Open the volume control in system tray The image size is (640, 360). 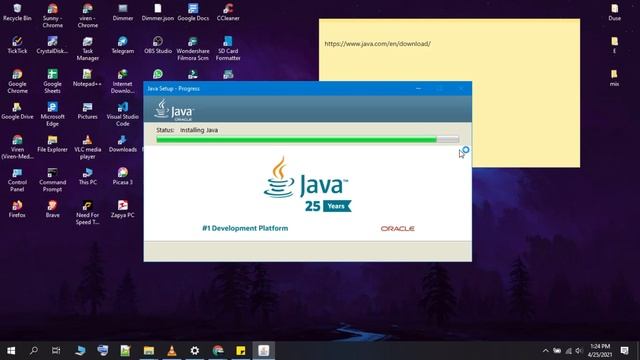tap(579, 350)
